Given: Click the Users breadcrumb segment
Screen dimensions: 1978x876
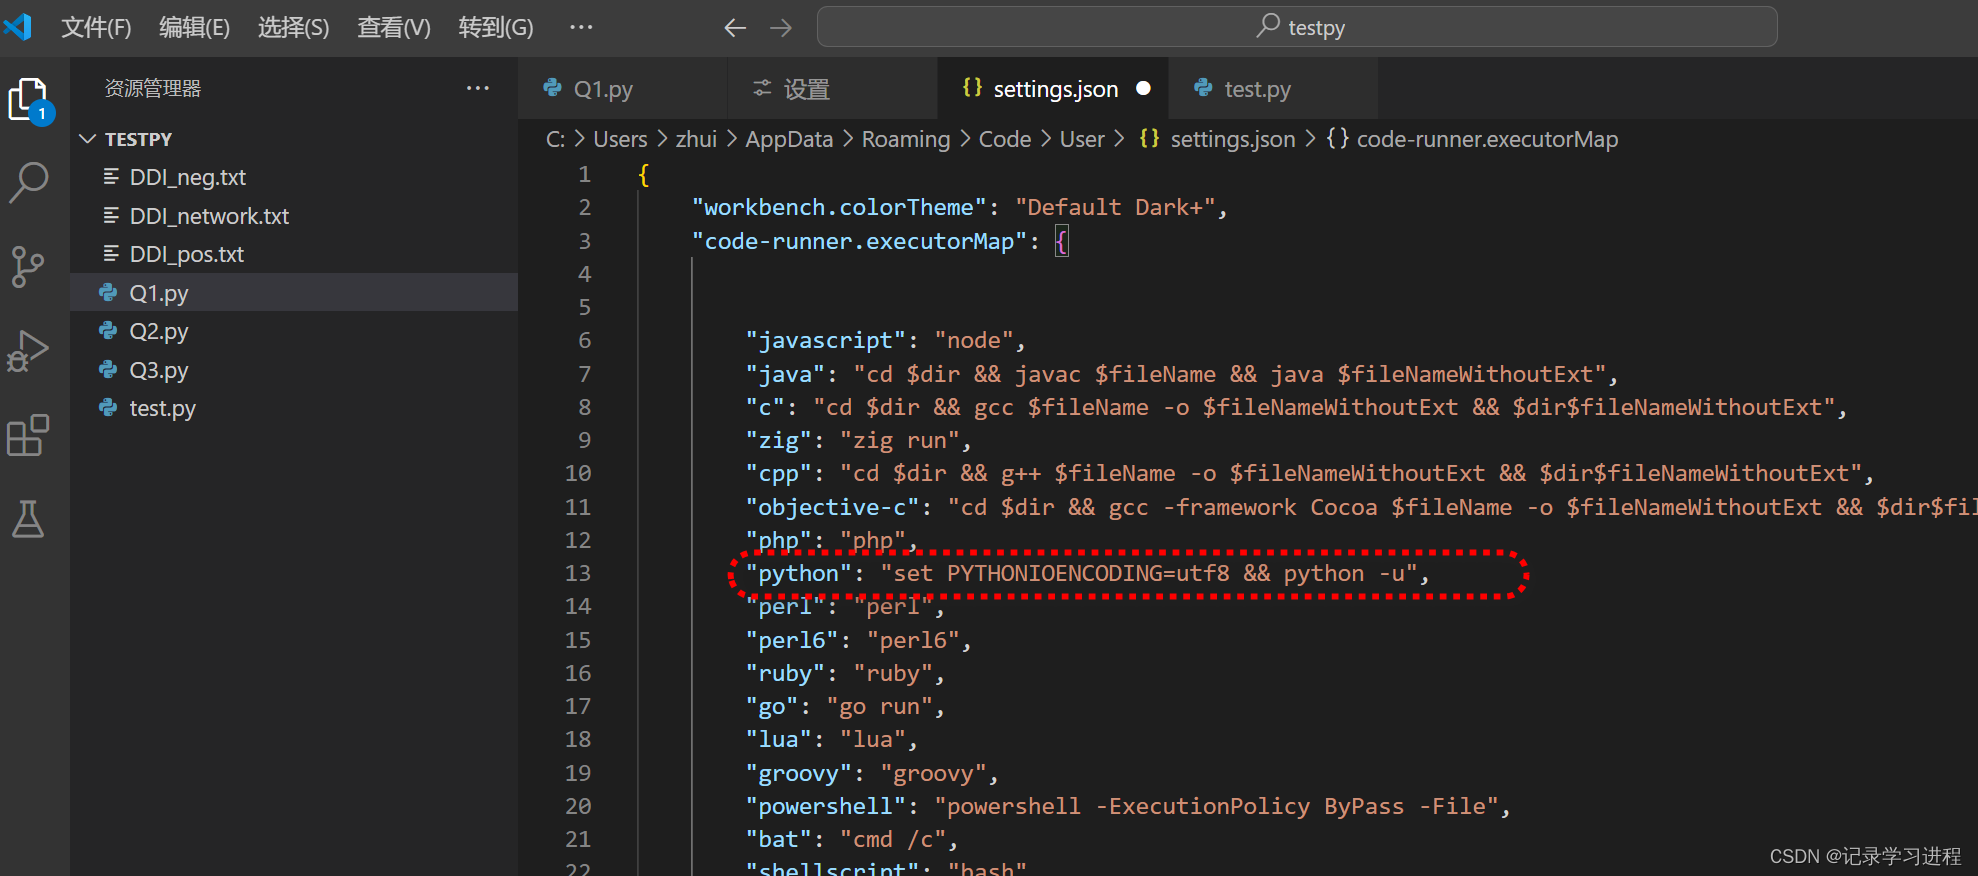Looking at the screenshot, I should [620, 139].
